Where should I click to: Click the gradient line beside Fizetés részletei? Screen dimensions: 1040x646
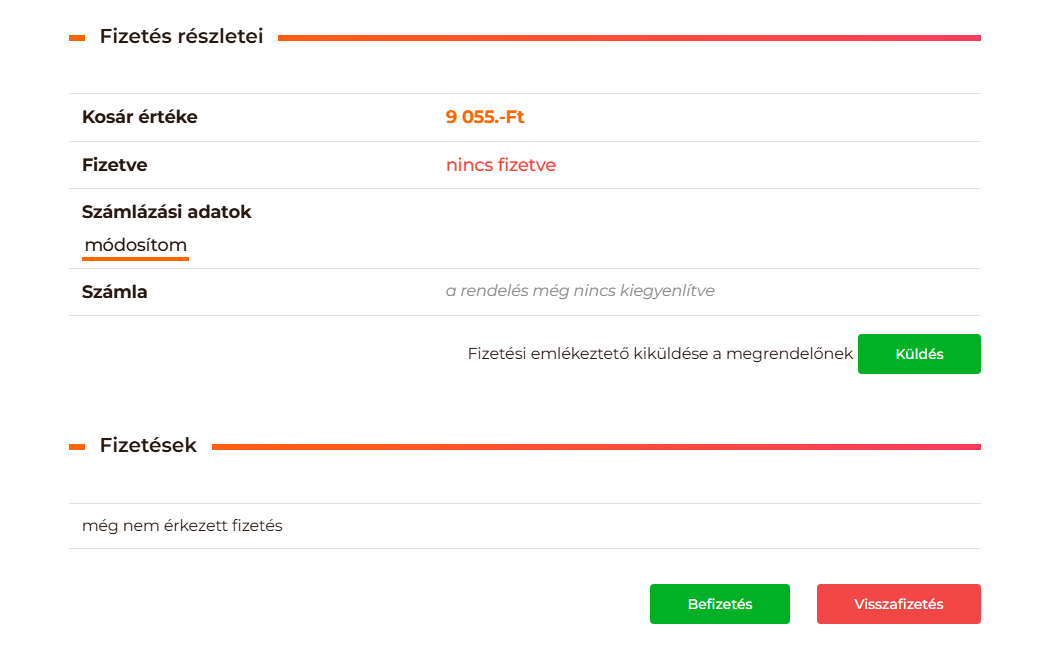coord(629,38)
